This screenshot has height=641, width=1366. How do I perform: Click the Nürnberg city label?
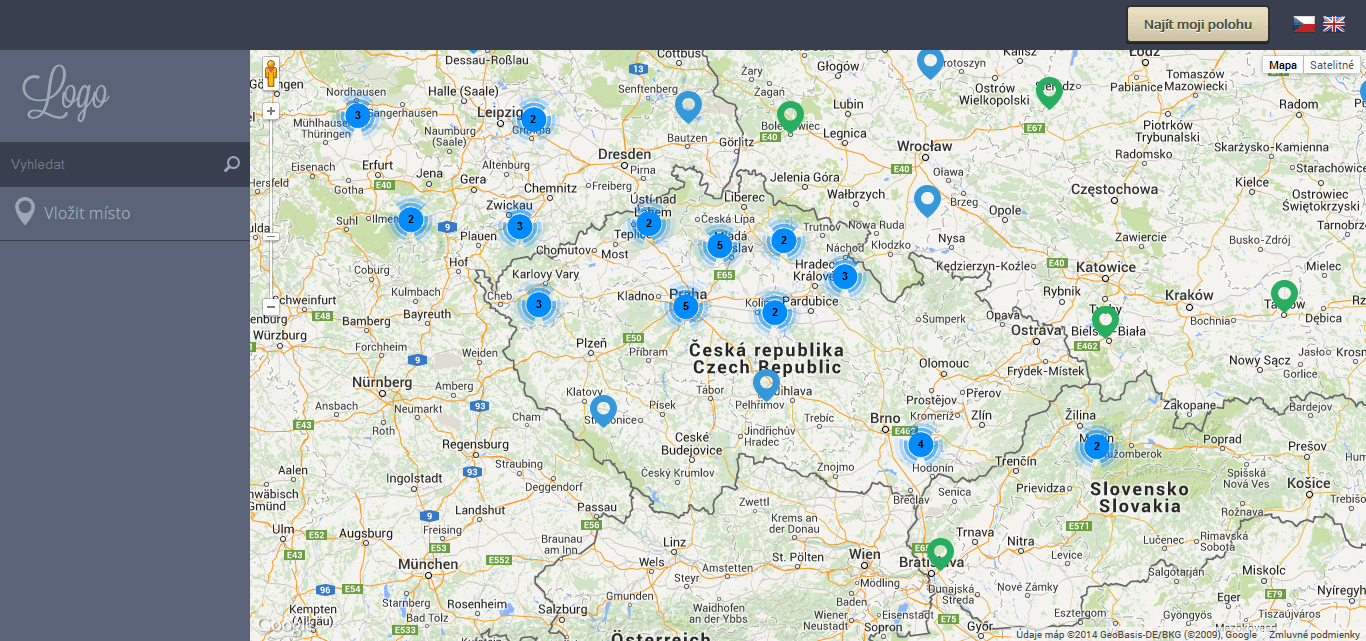(x=382, y=382)
